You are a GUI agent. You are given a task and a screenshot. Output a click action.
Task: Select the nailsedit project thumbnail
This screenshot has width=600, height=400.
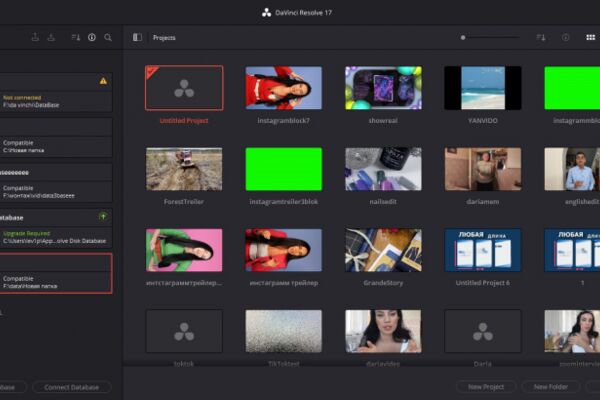383,169
